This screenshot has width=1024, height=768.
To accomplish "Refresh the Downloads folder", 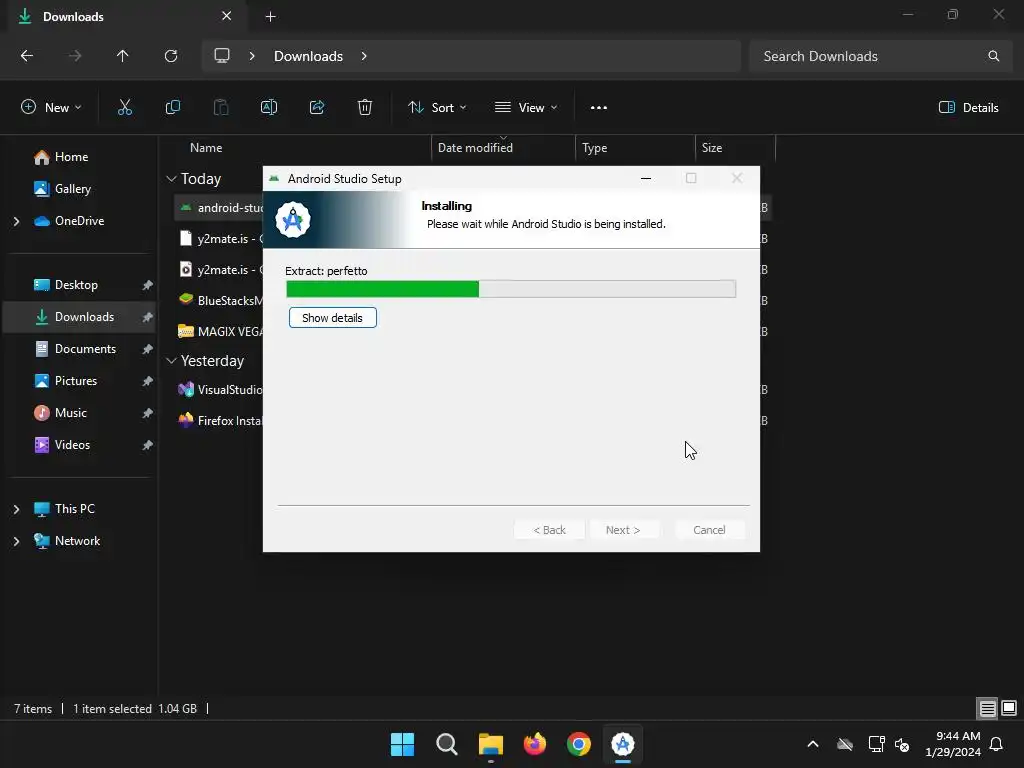I will (x=170, y=56).
